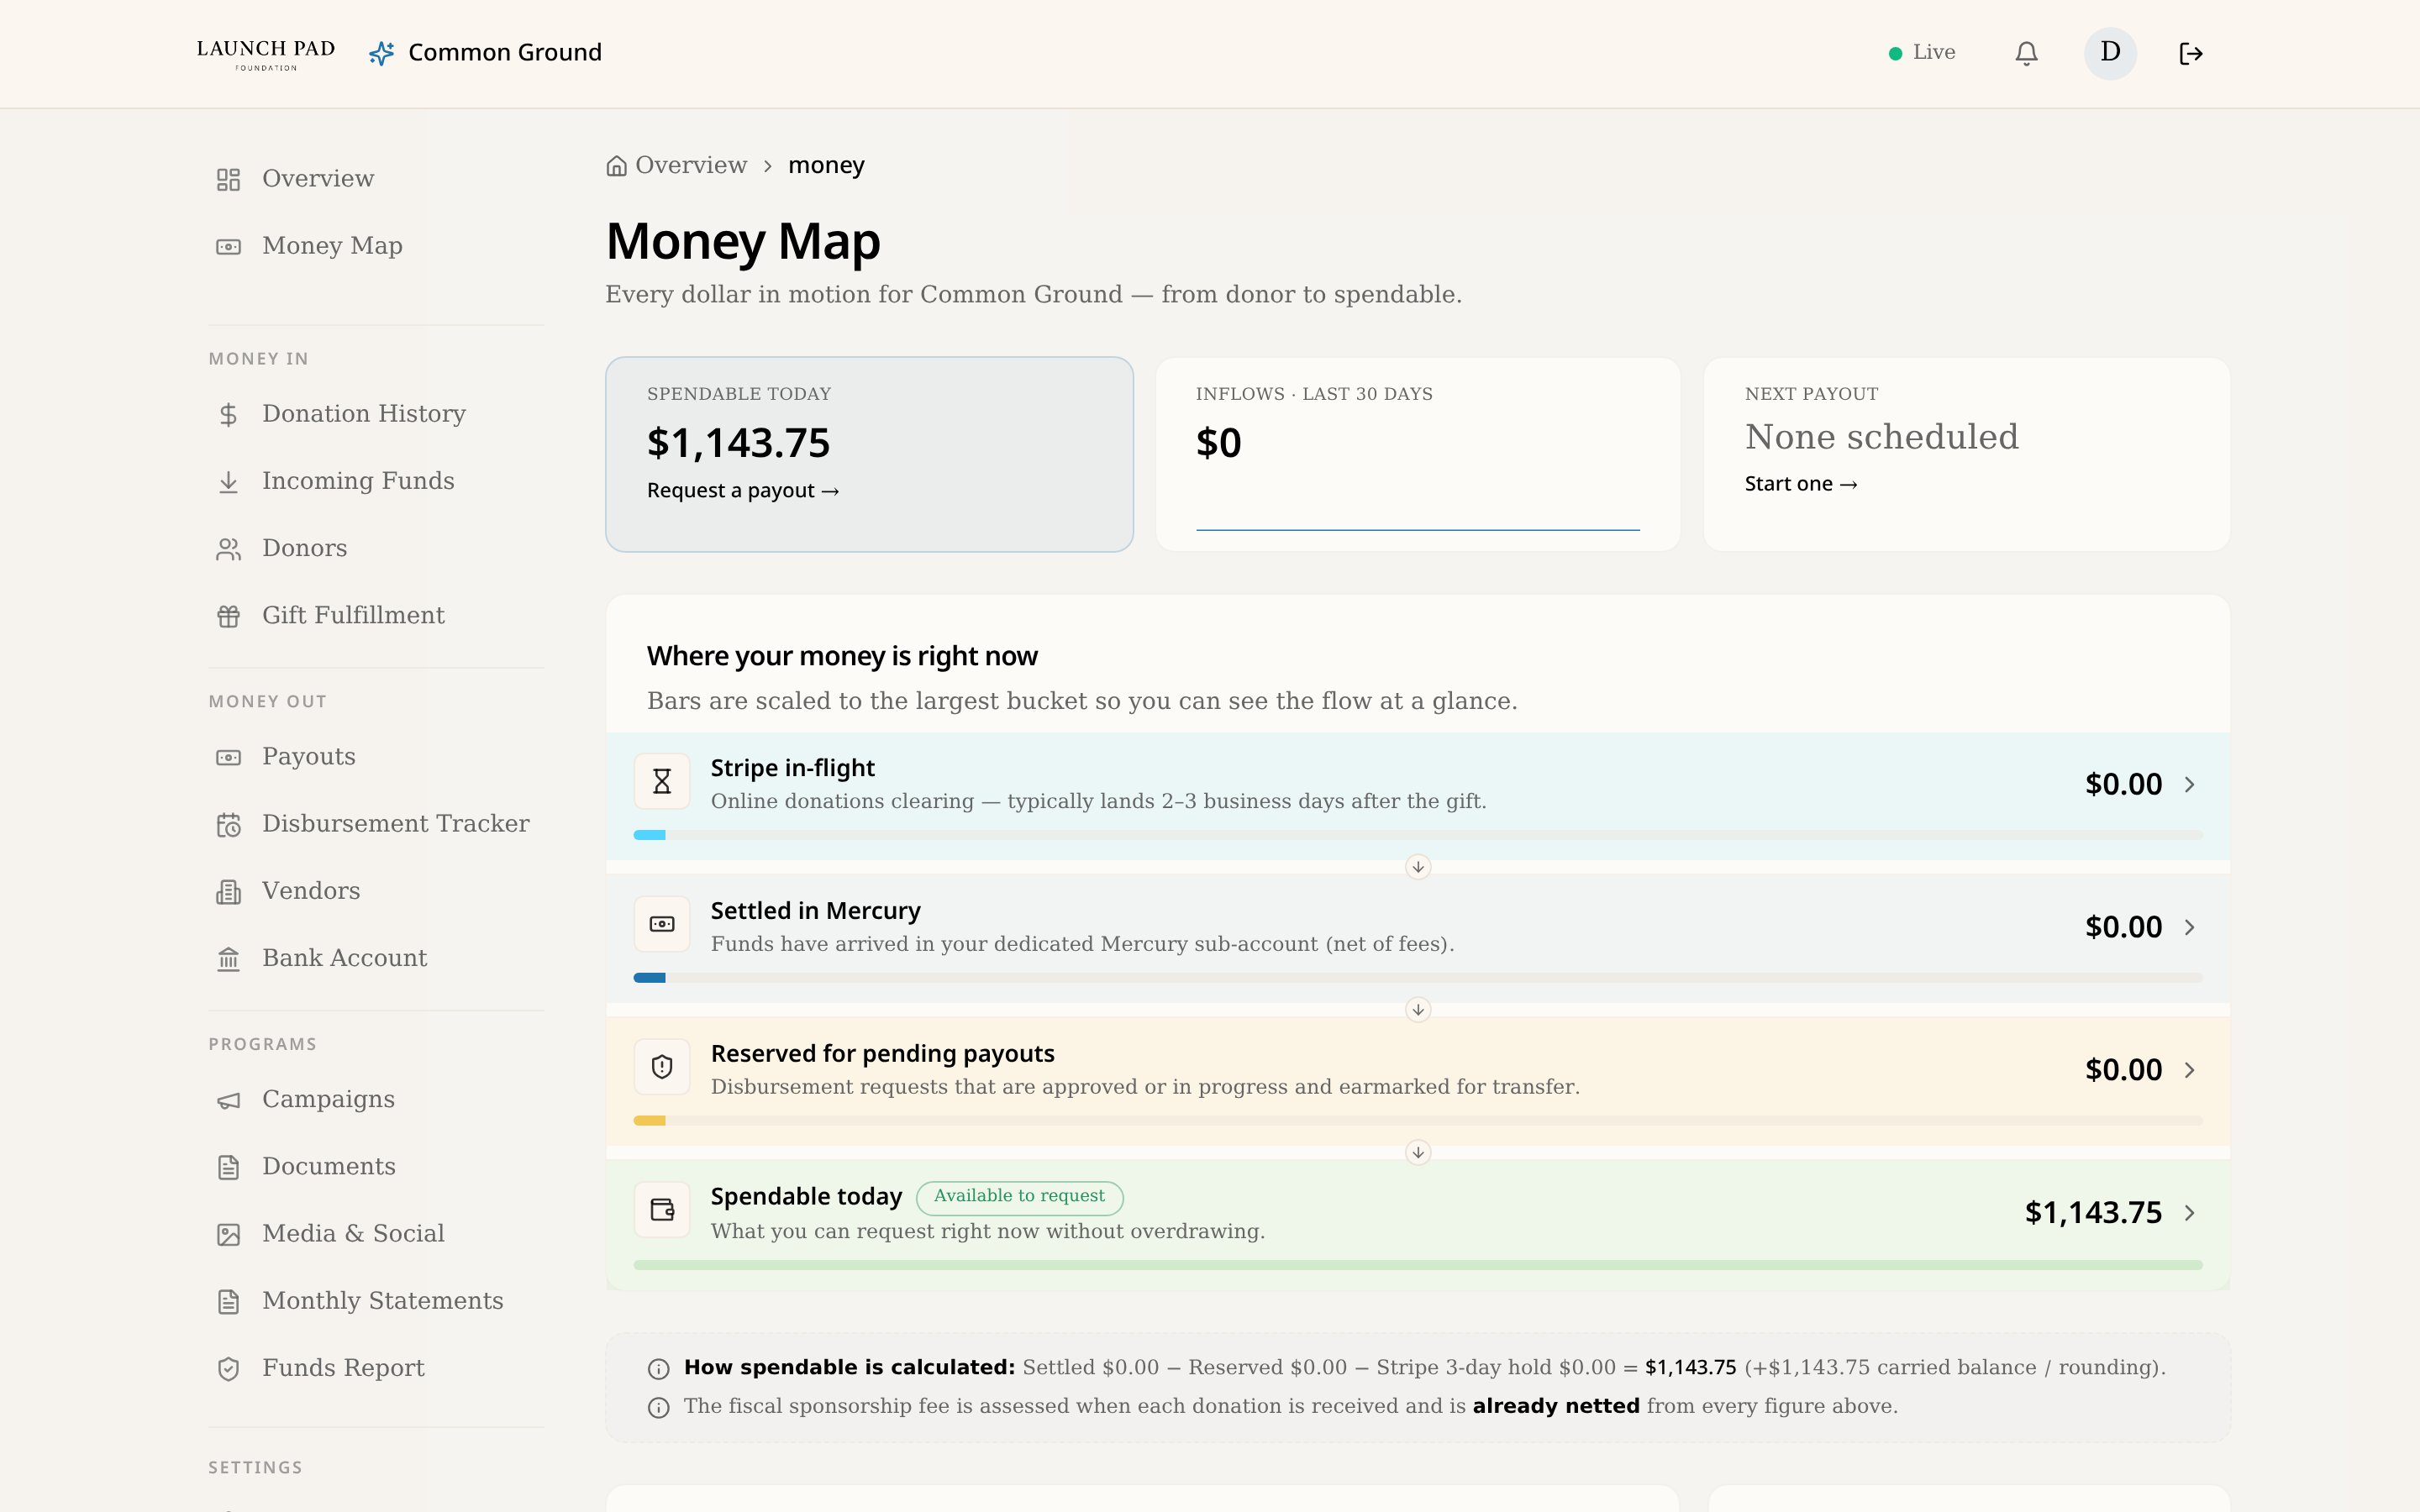Viewport: 2420px width, 1512px height.
Task: Open Funds Report in sidebar
Action: point(376,1368)
